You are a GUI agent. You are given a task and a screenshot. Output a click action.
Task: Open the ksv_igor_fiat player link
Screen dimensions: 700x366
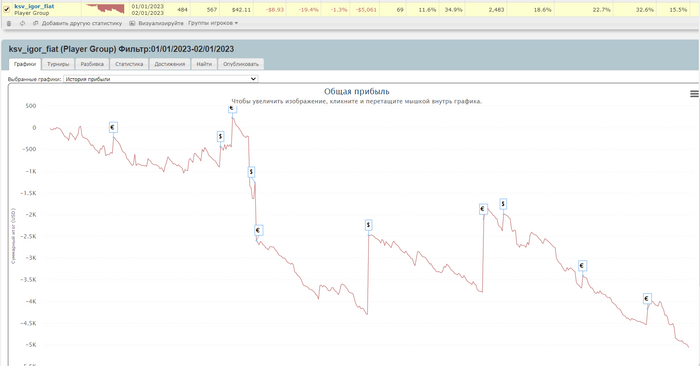[x=34, y=6]
